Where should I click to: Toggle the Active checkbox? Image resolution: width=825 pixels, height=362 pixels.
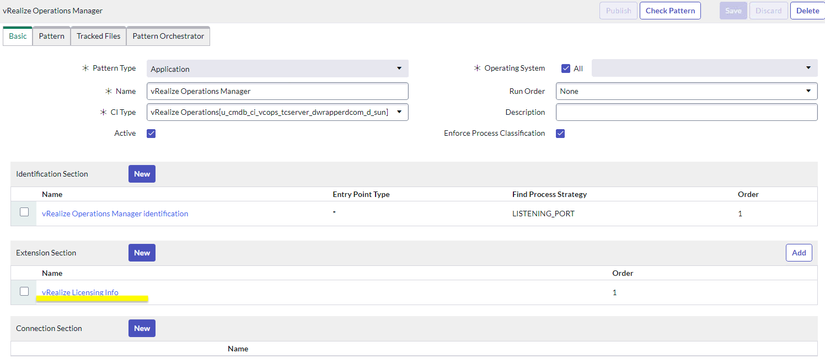(x=151, y=134)
